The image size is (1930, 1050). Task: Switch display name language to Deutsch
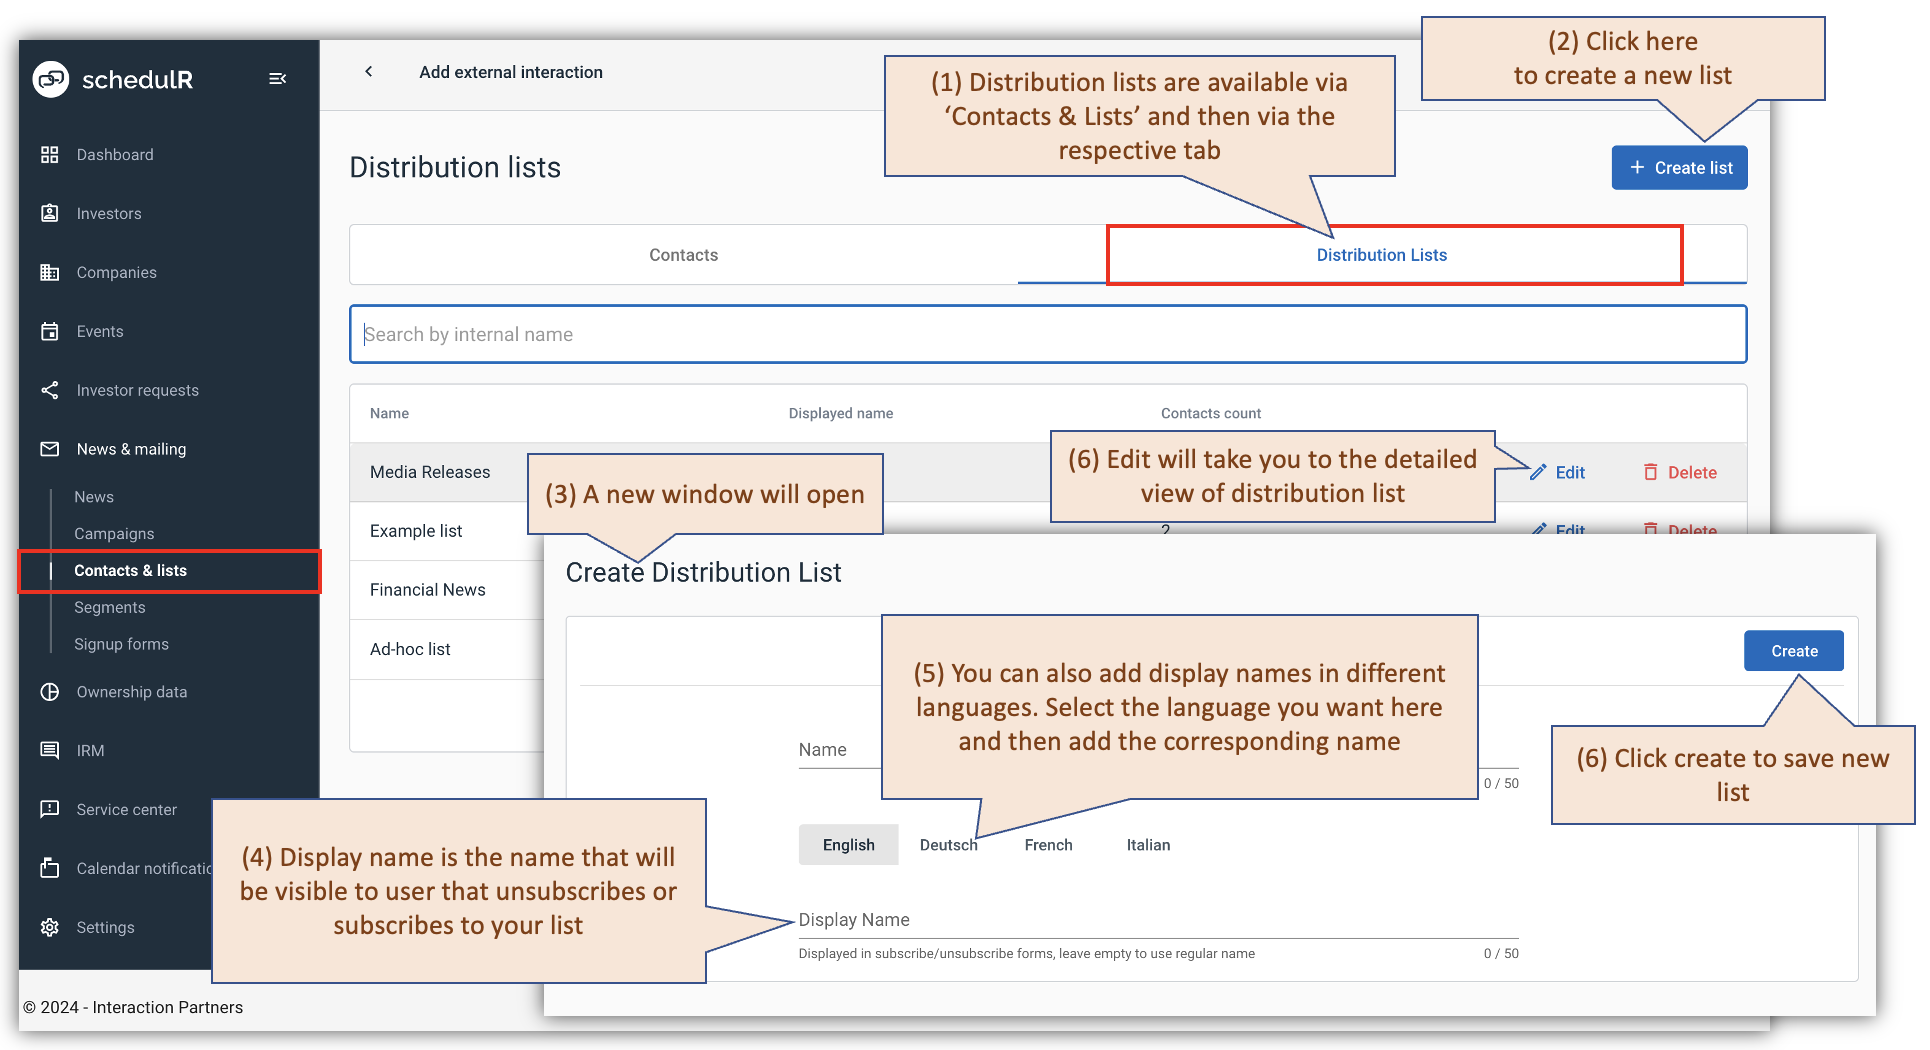(948, 844)
